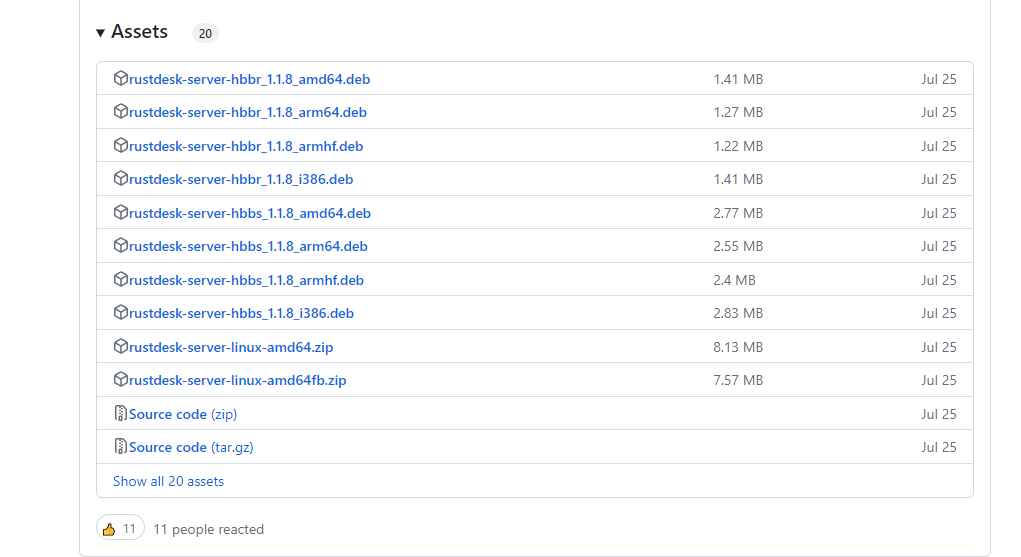The image size is (1021, 557).
Task: Click the archive icon for Source code (tar.gz)
Action: pos(120,446)
